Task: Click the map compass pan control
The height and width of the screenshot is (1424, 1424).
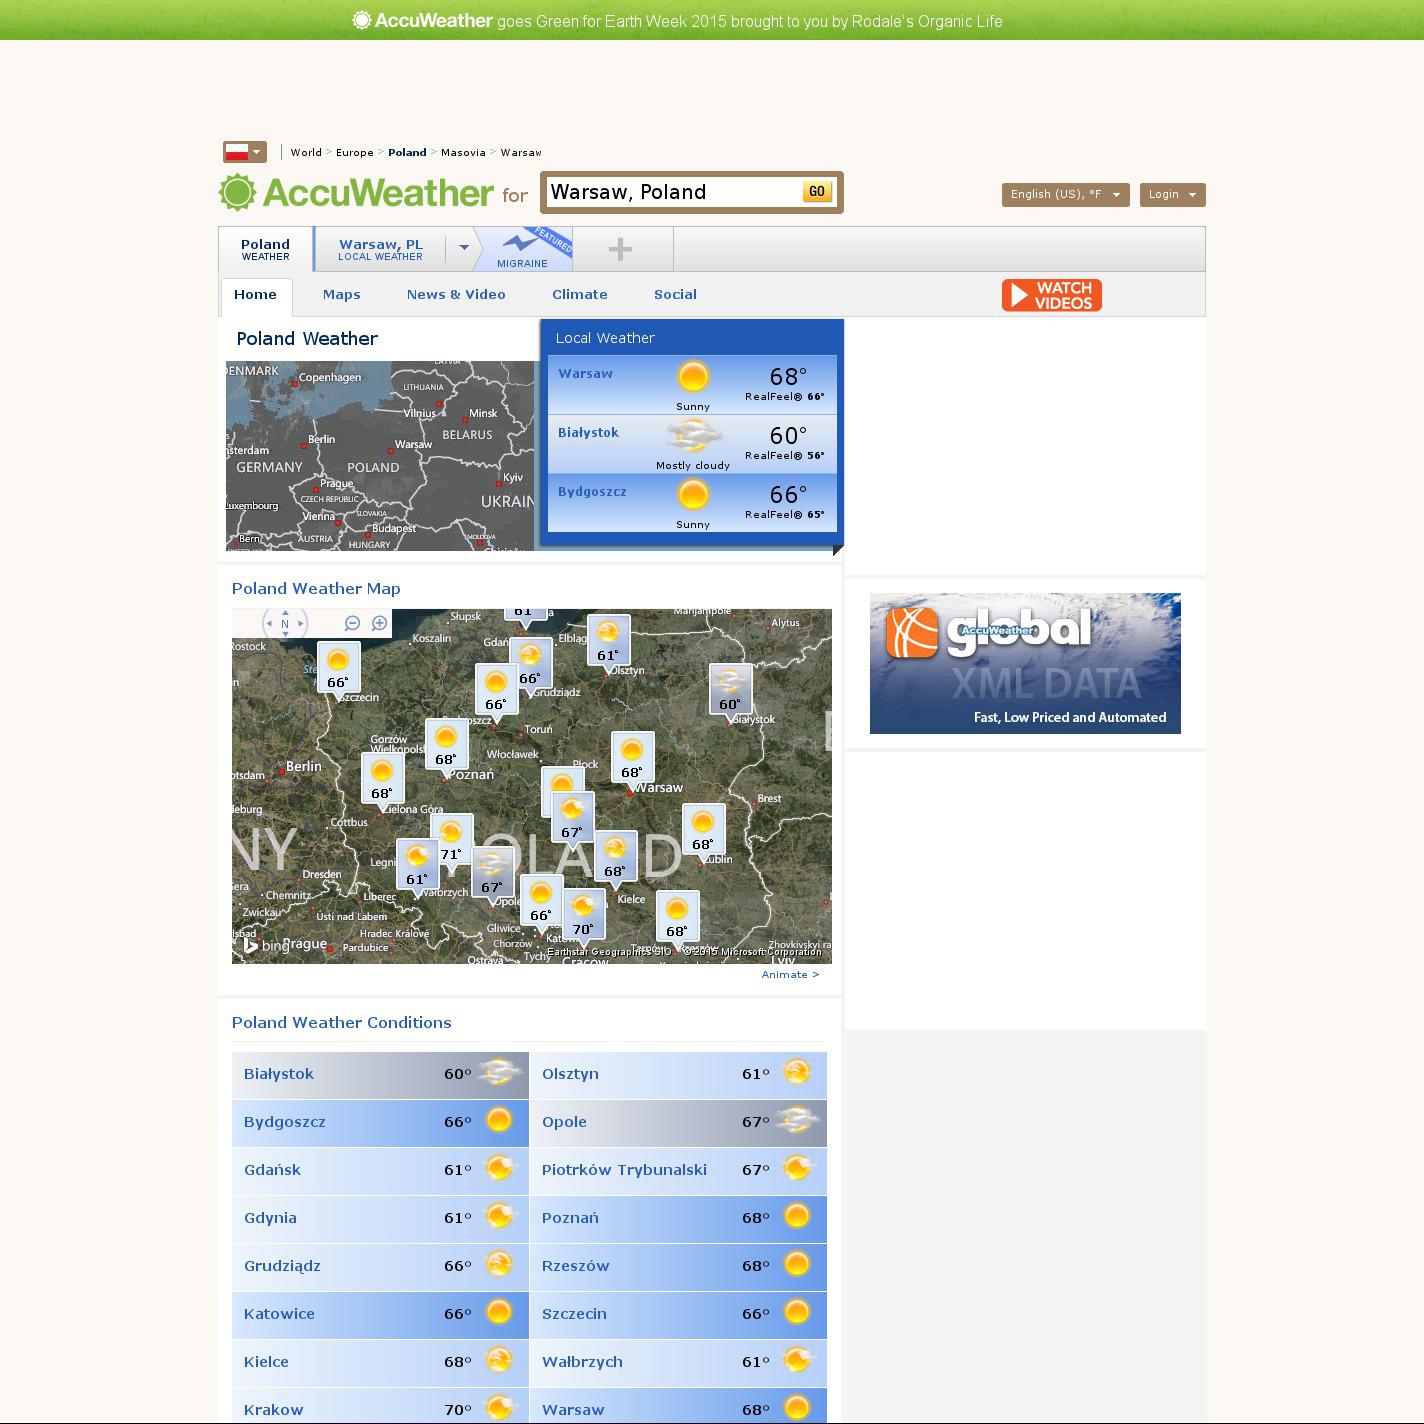Action: point(285,624)
